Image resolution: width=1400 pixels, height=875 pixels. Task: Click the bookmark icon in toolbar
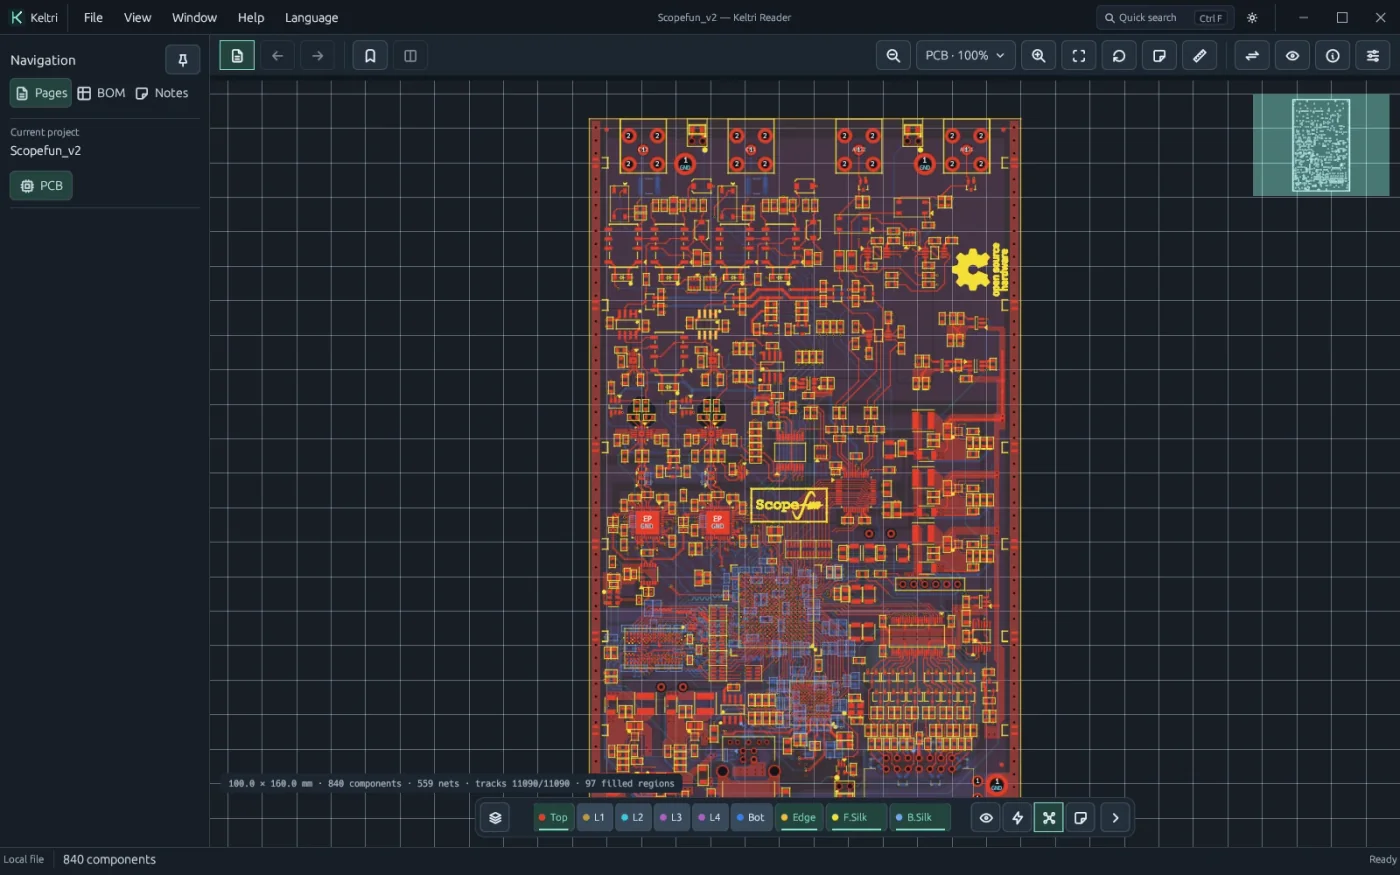(370, 56)
